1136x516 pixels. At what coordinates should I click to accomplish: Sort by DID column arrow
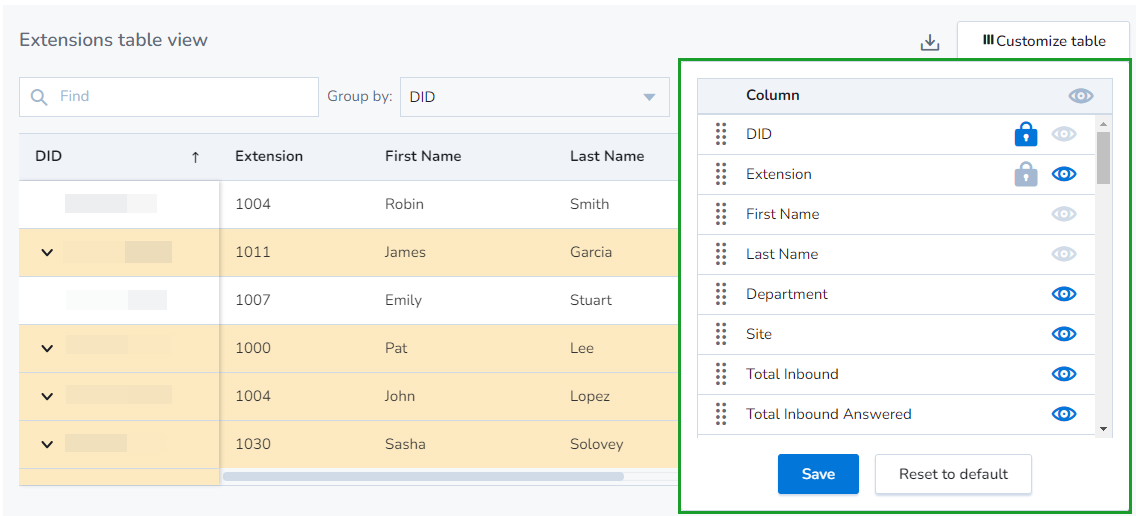(x=195, y=157)
